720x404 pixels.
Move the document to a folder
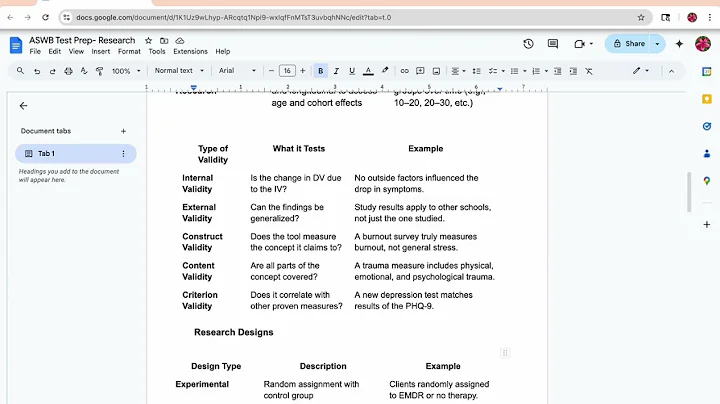tap(164, 40)
